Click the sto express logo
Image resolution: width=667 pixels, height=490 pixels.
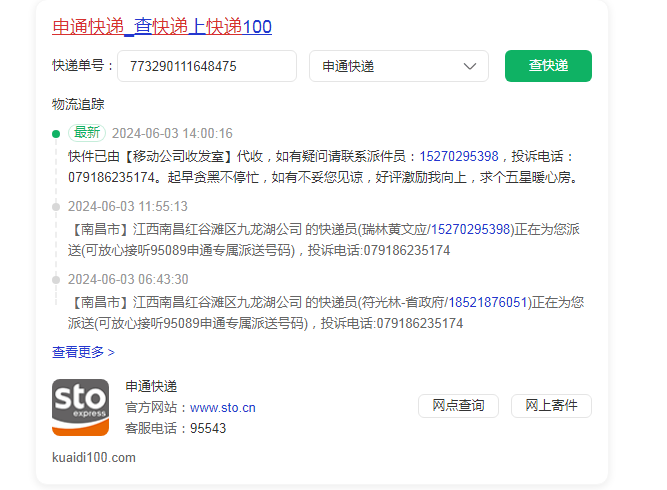(x=80, y=407)
